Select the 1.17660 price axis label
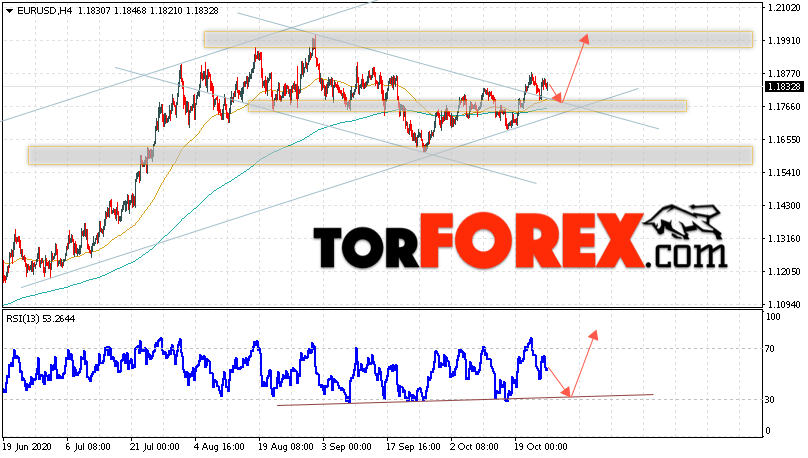 coord(784,107)
